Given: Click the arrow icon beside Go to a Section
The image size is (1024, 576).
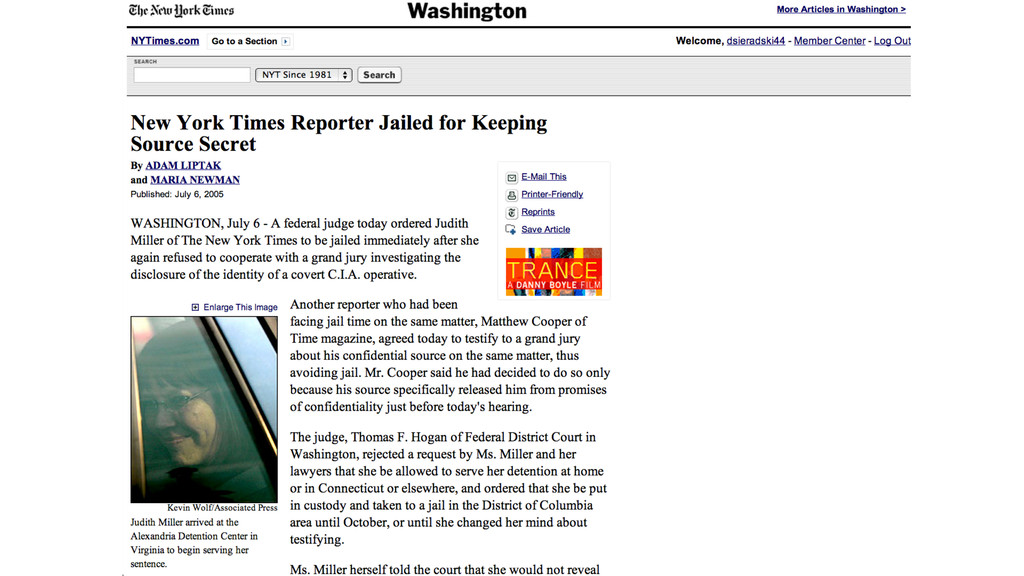Looking at the screenshot, I should tap(285, 41).
